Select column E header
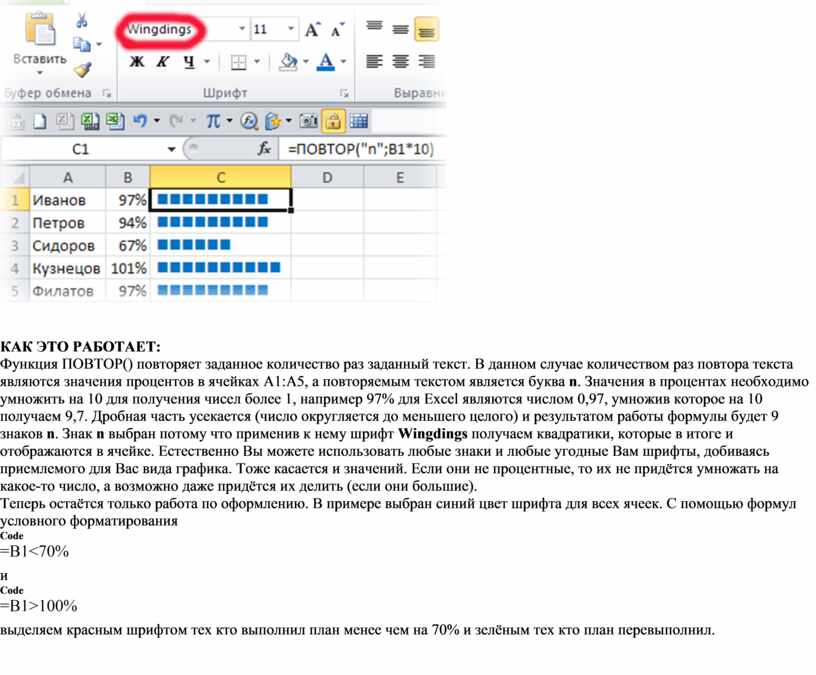The height and width of the screenshot is (675, 816). 400,177
